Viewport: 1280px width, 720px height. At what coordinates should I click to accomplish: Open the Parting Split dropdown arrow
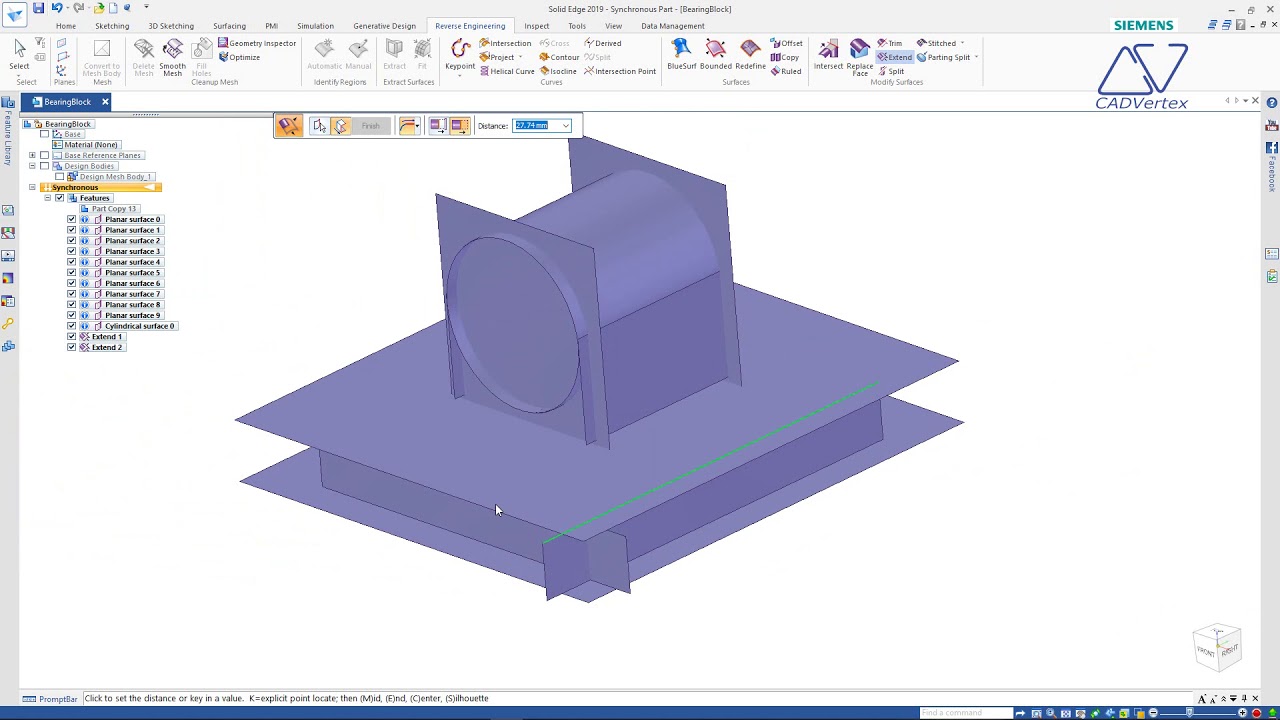976,57
